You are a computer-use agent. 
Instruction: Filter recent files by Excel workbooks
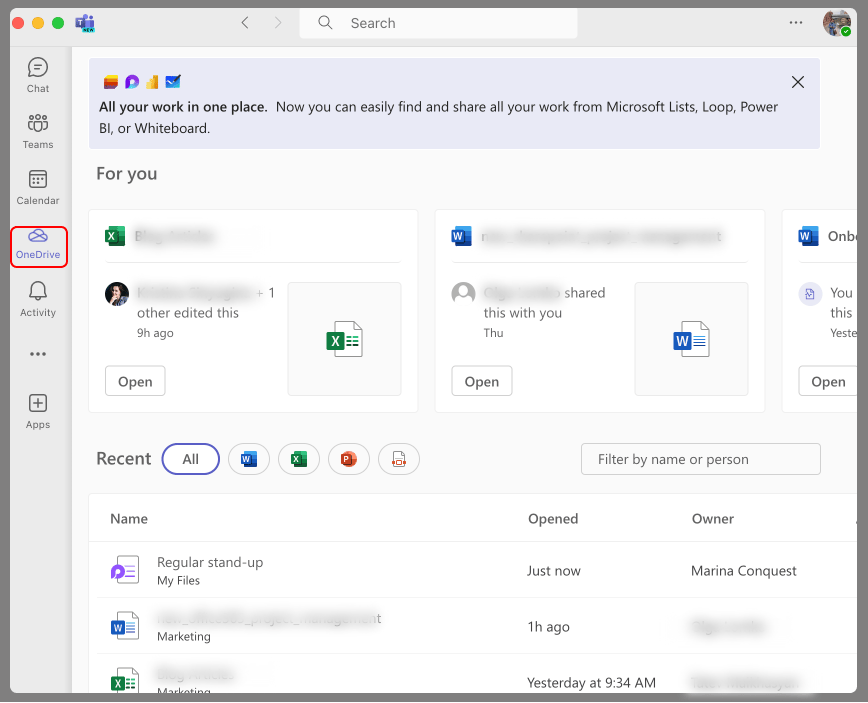(x=299, y=459)
